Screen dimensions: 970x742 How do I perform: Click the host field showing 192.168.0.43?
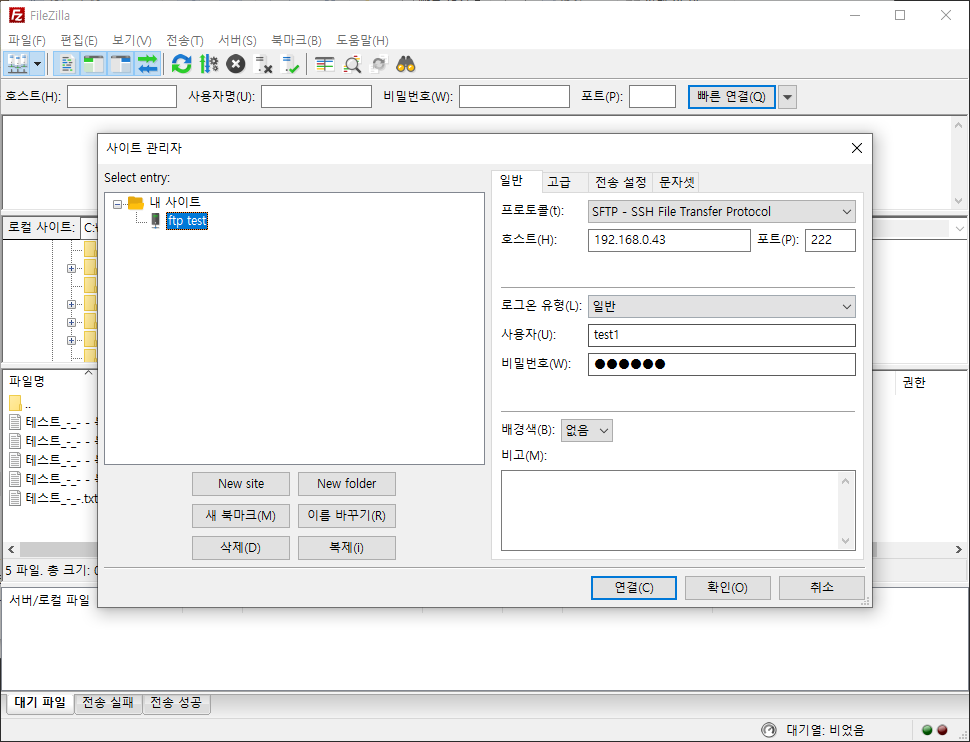(x=669, y=240)
